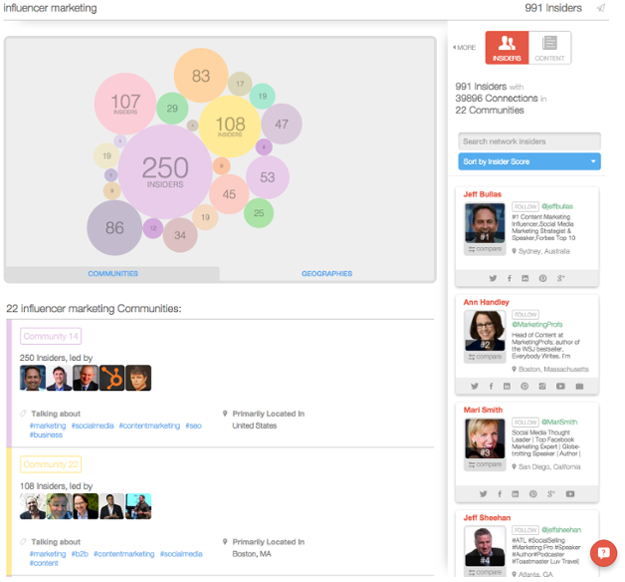Focus the Search network insiders field
The image size is (625, 582).
click(529, 141)
